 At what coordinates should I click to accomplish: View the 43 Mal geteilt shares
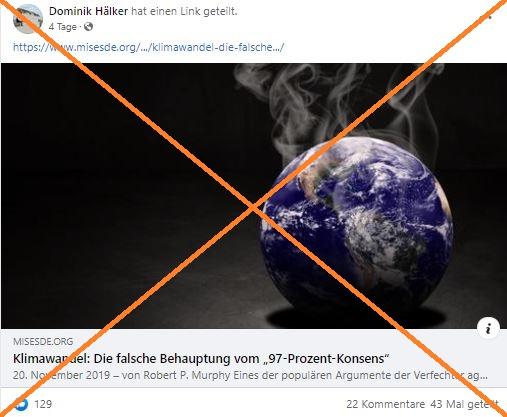pyautogui.click(x=464, y=404)
